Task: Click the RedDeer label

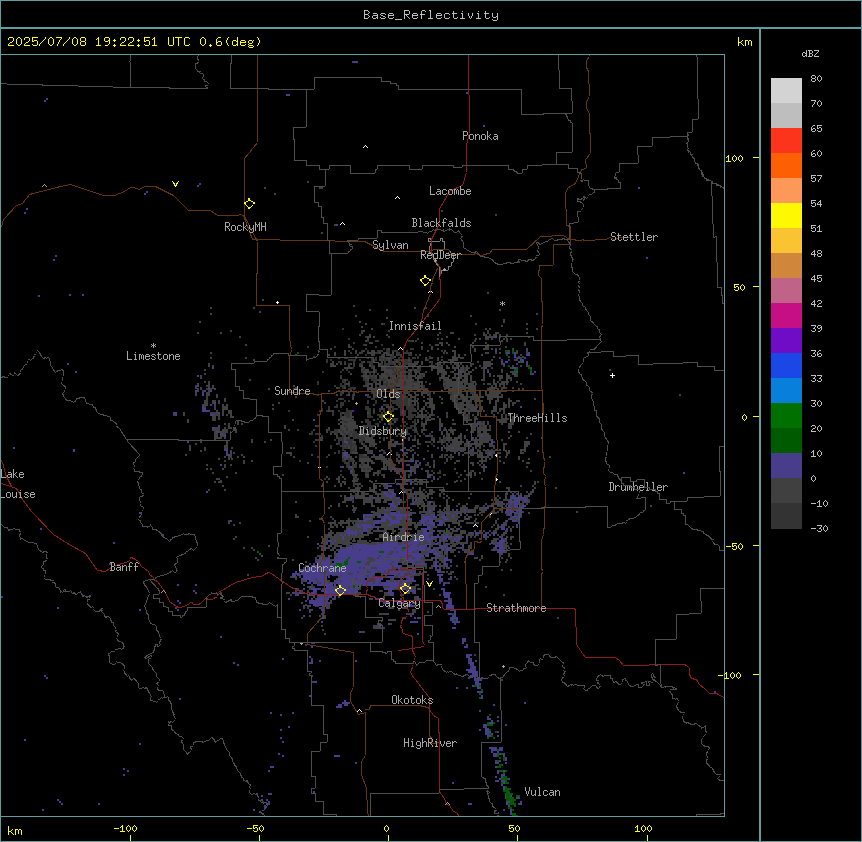Action: coord(440,255)
